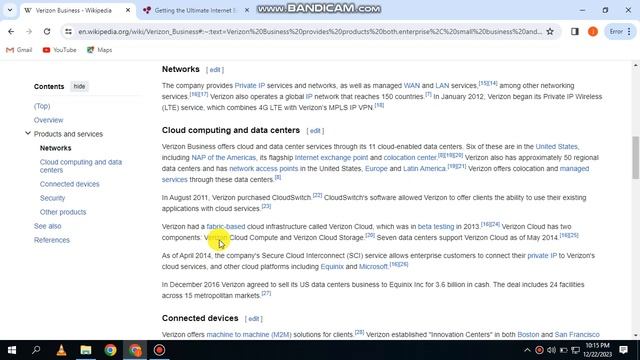
Task: Open the Private IP link in Networks
Action: [250, 85]
